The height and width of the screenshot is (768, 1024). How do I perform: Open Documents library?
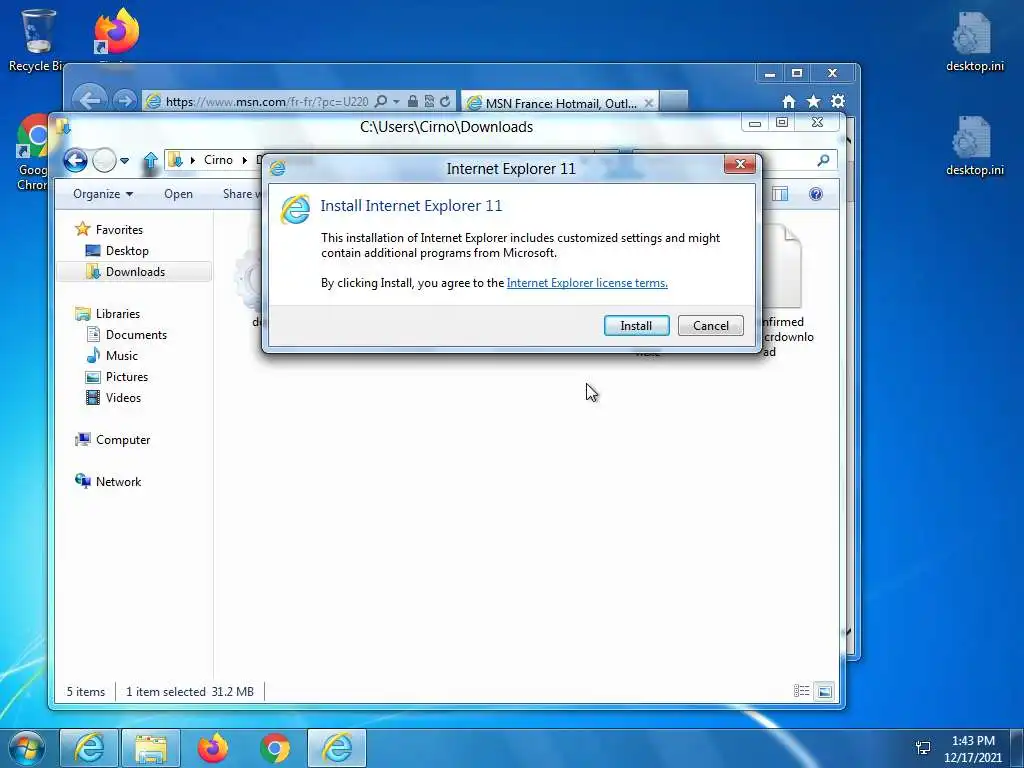tap(136, 334)
